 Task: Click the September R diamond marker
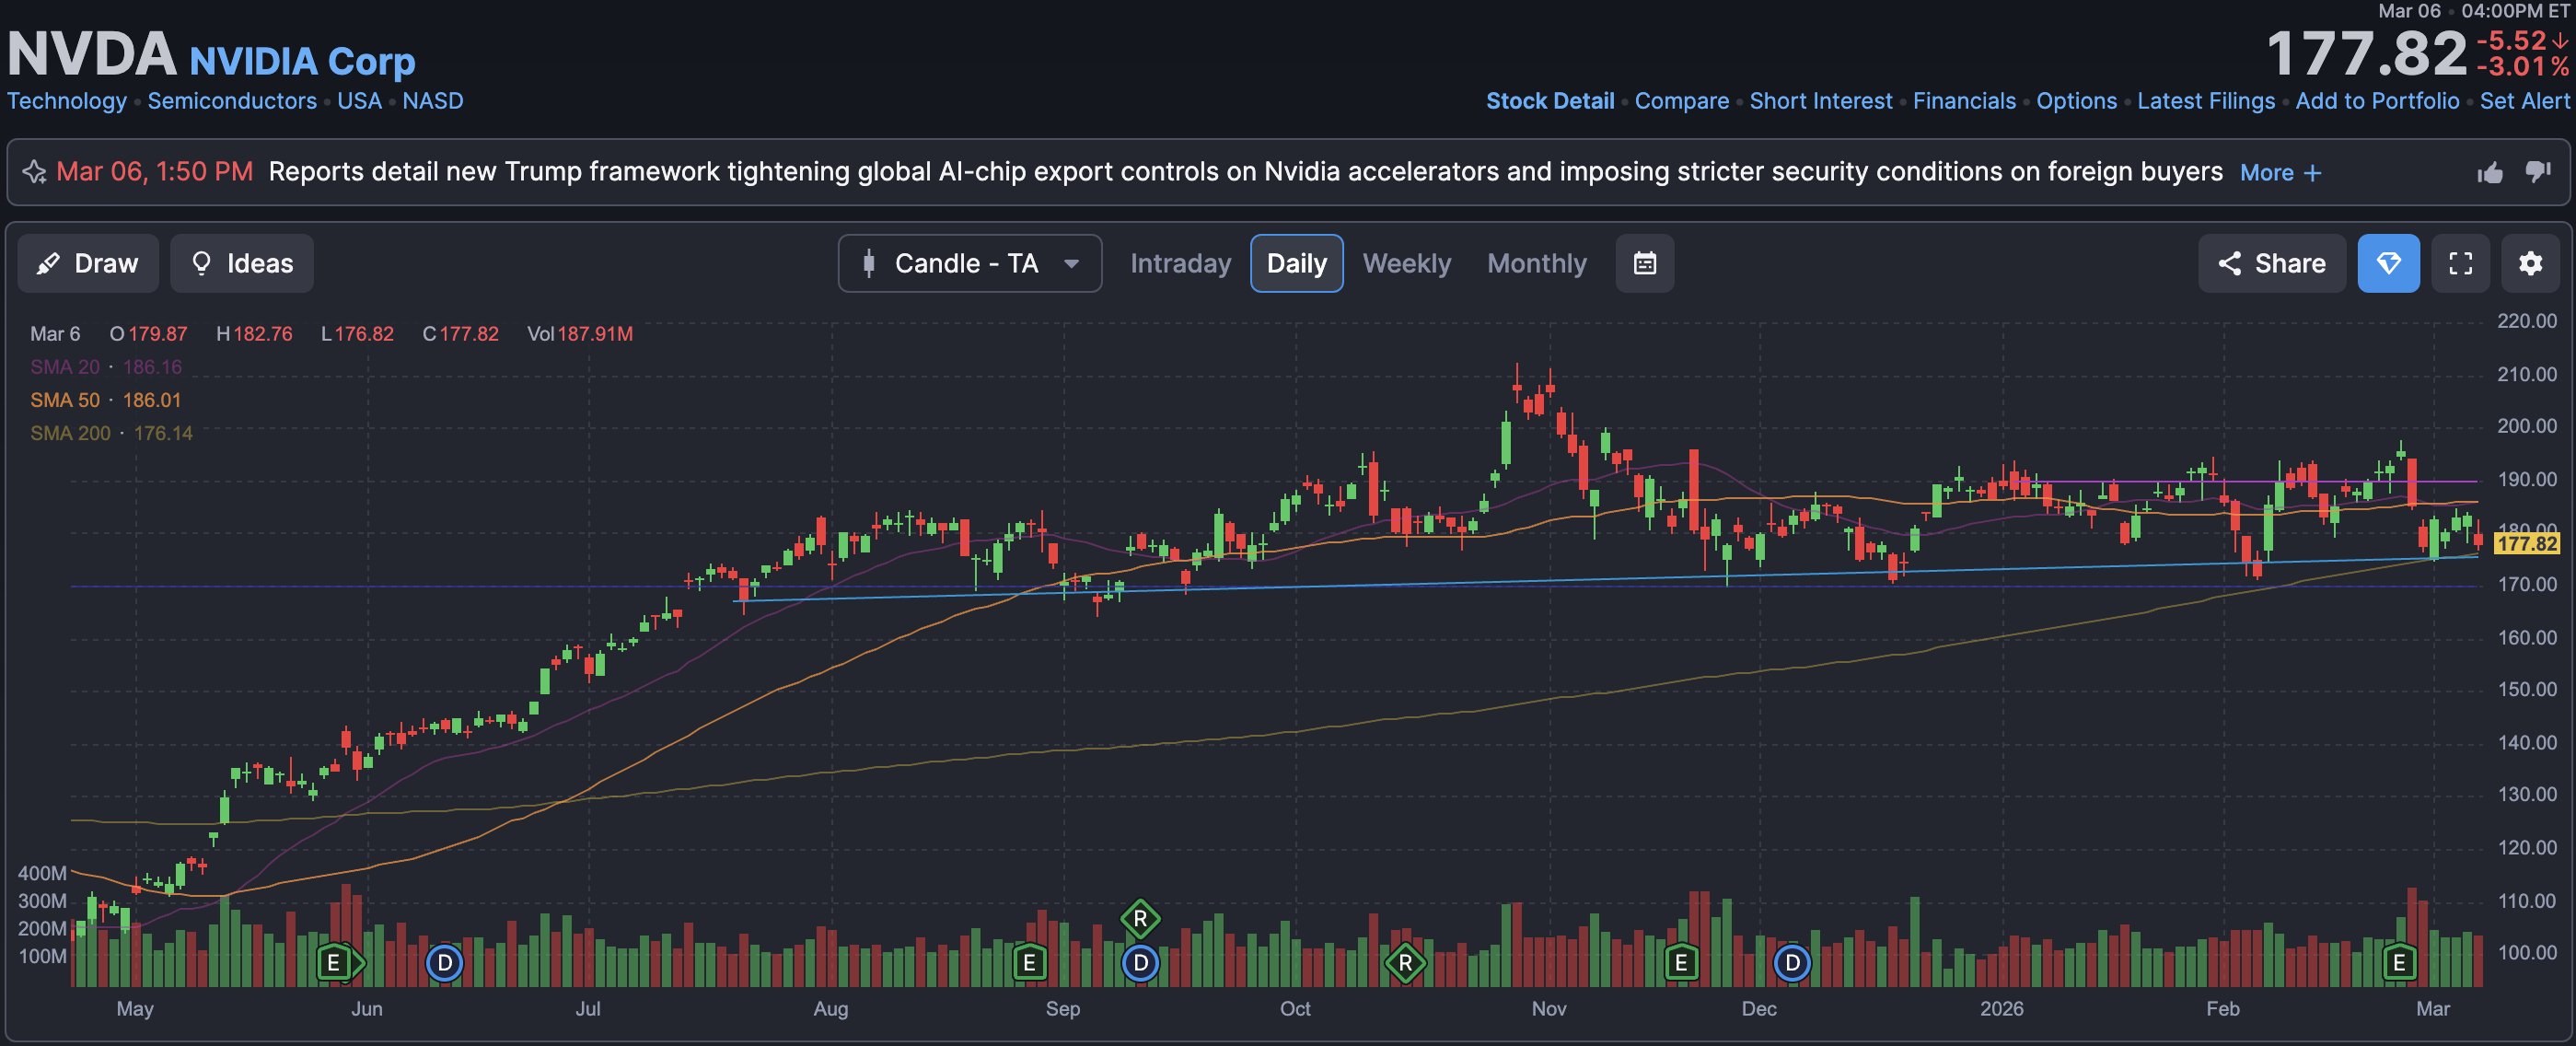point(1140,918)
